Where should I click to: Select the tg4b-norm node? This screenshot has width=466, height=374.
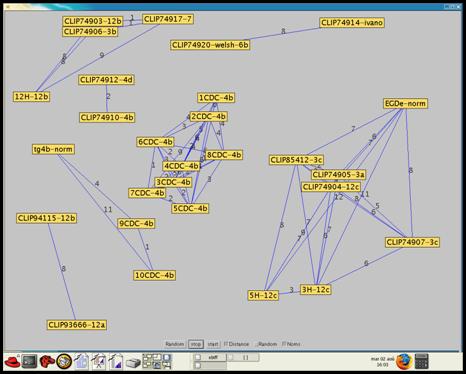pos(53,149)
